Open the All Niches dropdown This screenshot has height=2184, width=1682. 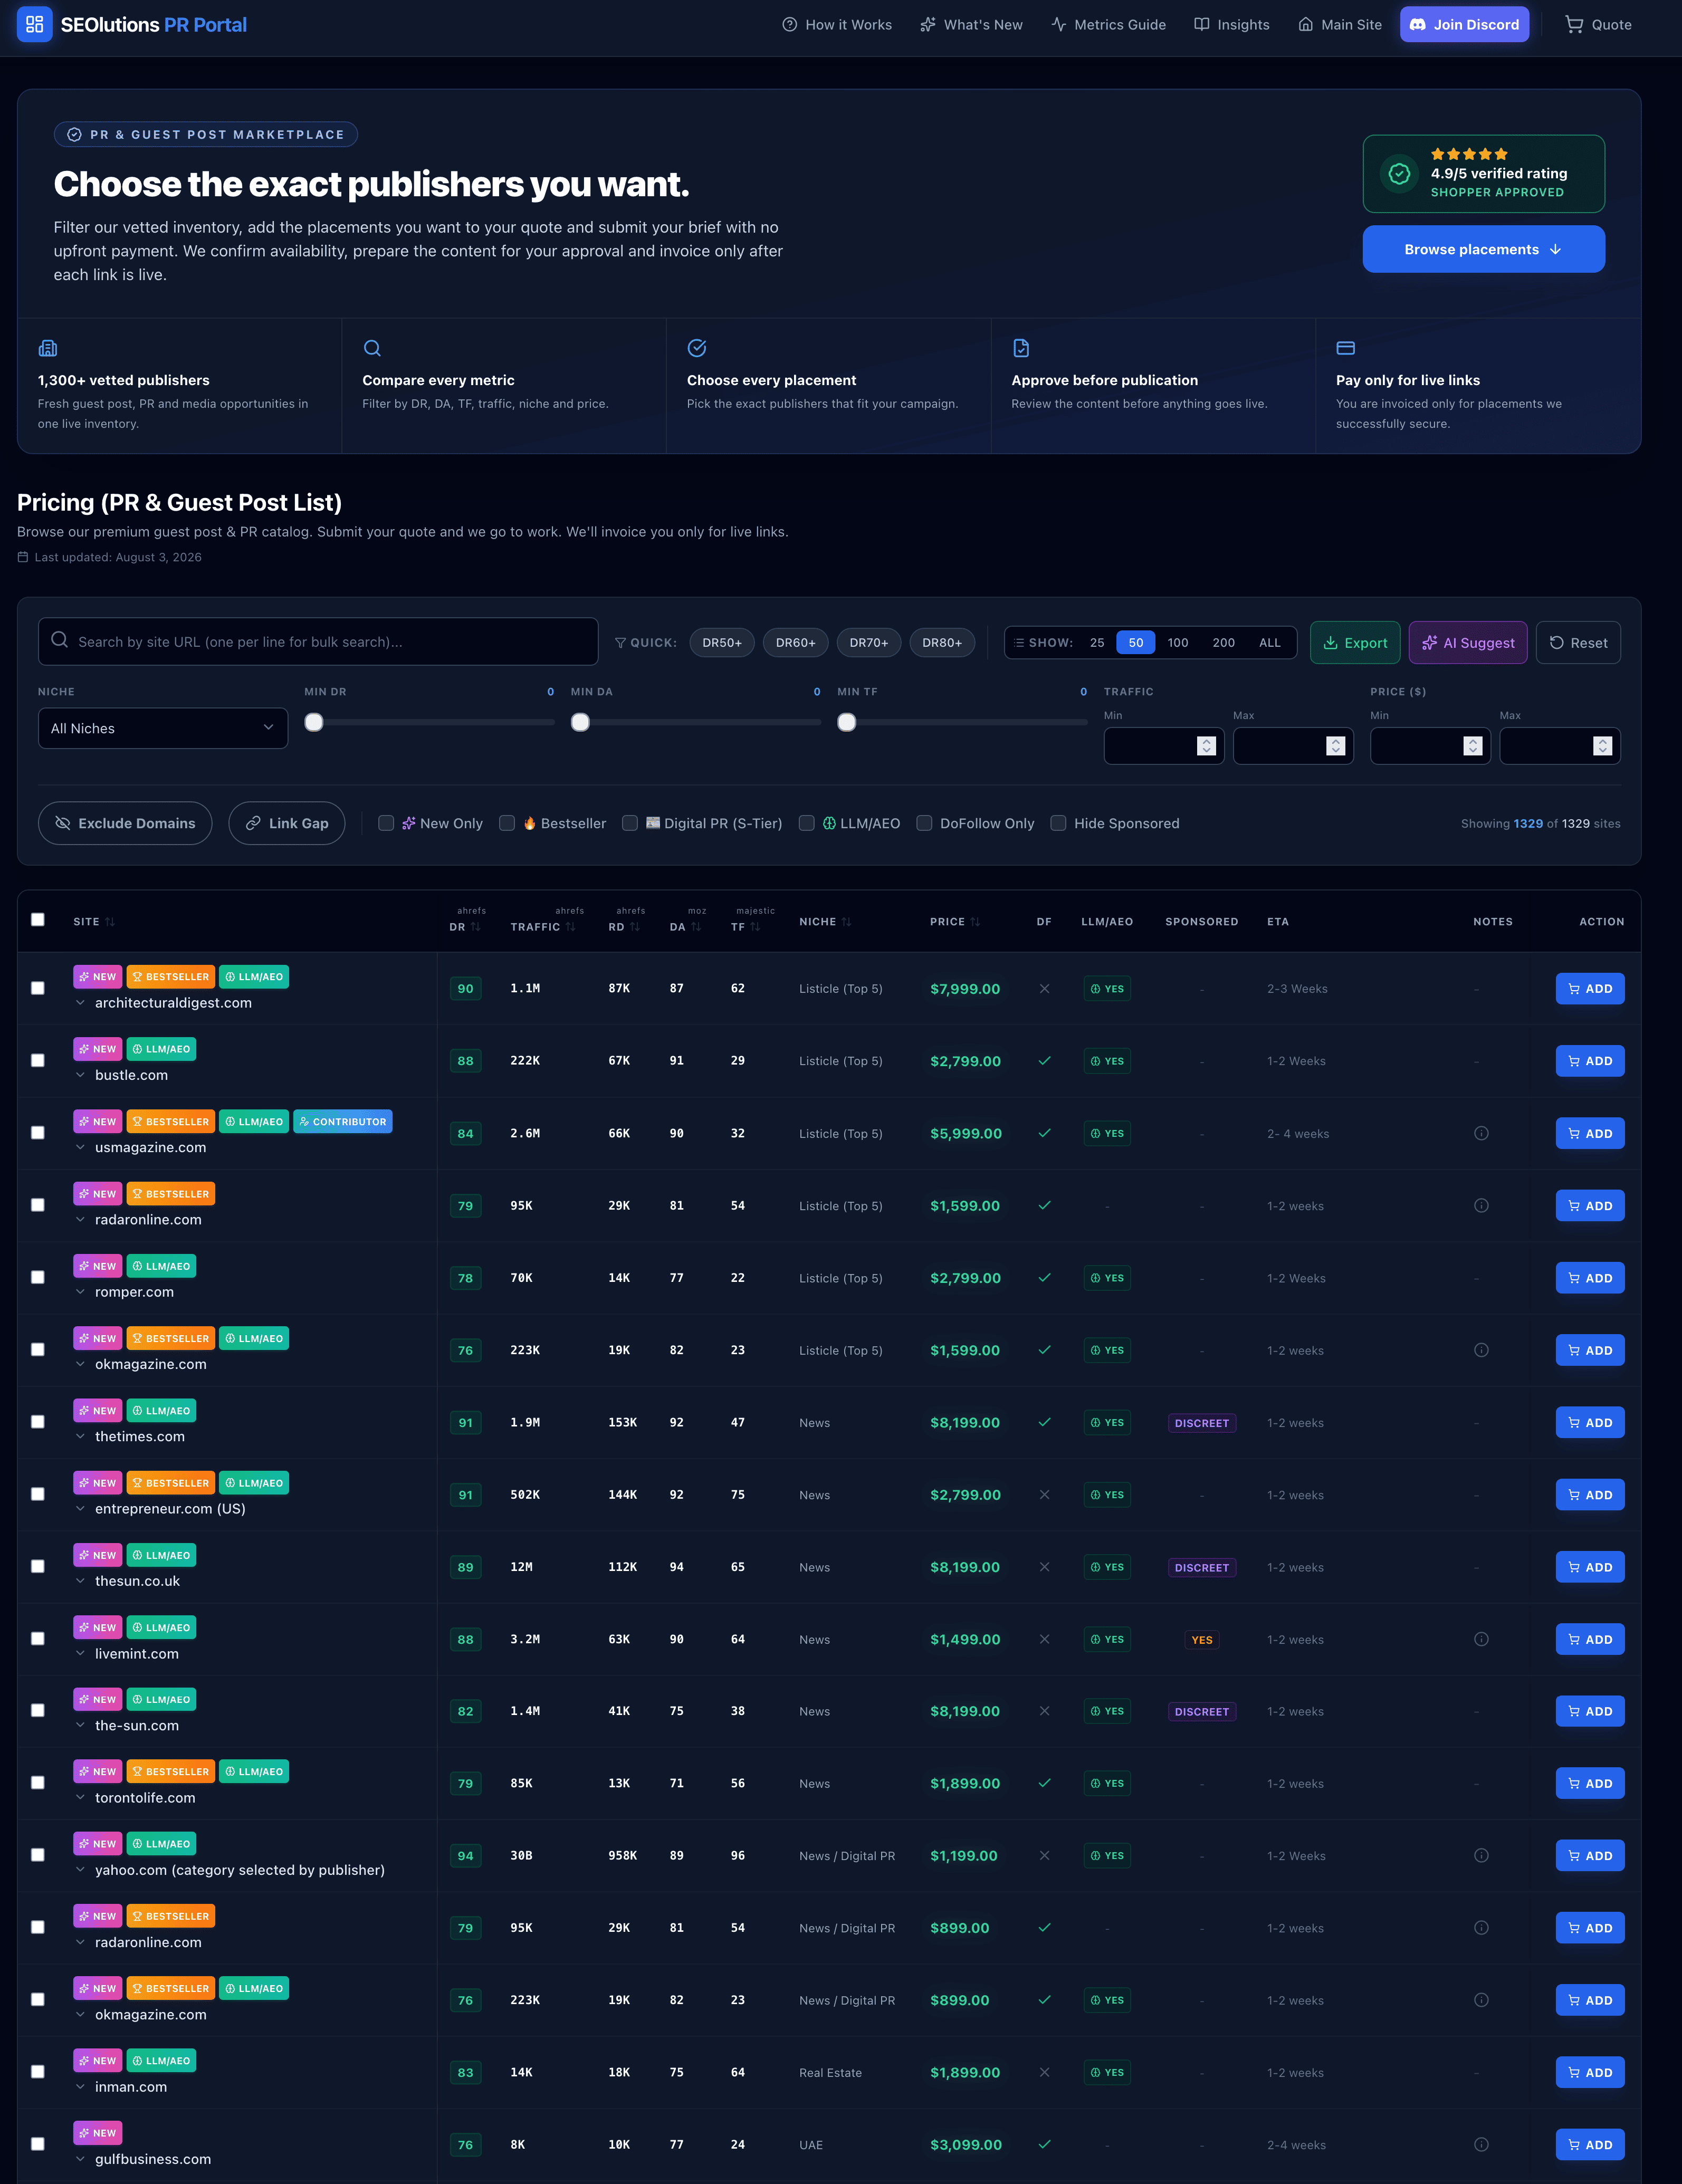tap(163, 728)
